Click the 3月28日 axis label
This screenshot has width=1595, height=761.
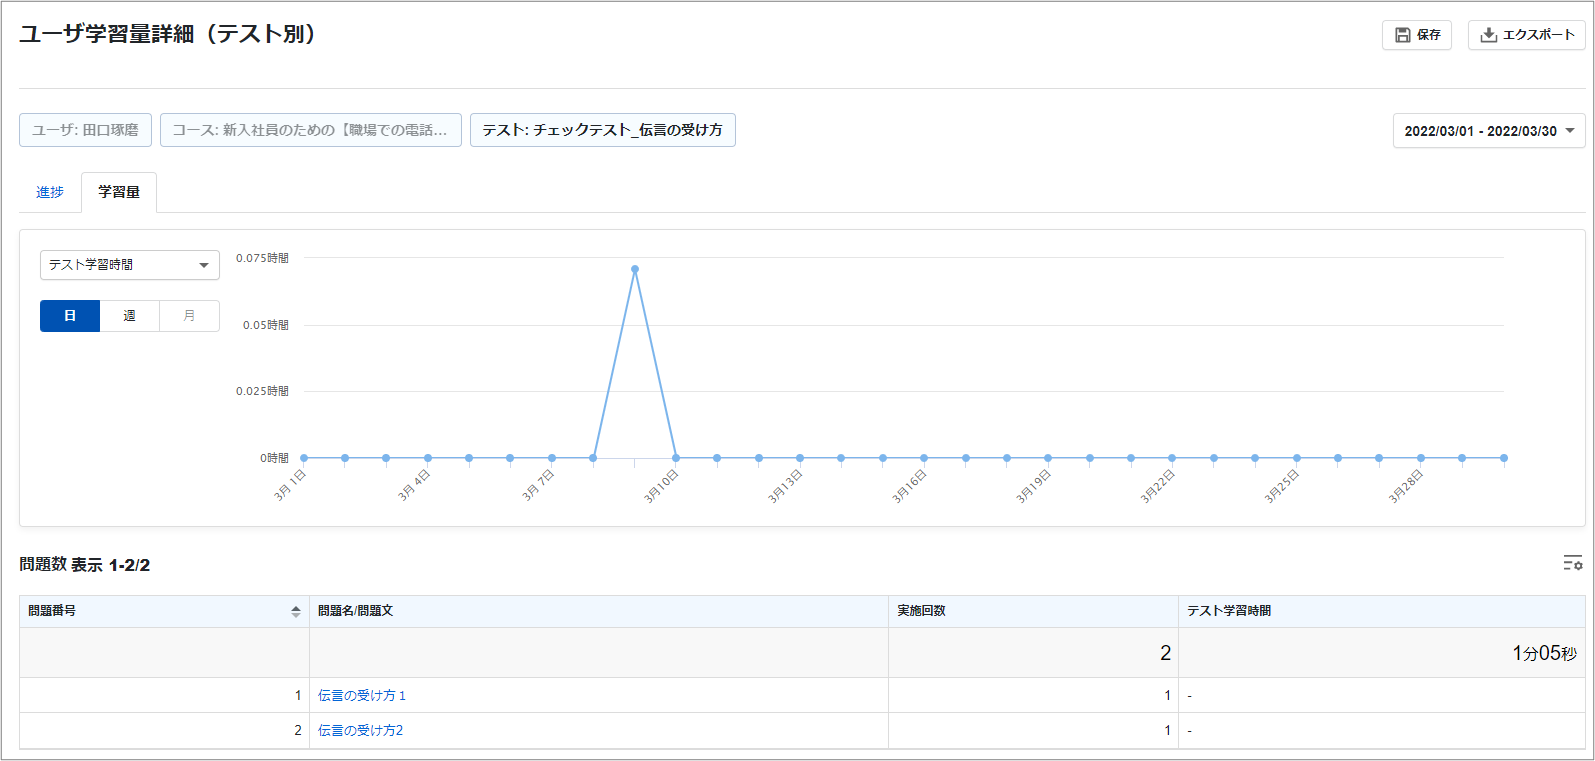pos(1405,486)
